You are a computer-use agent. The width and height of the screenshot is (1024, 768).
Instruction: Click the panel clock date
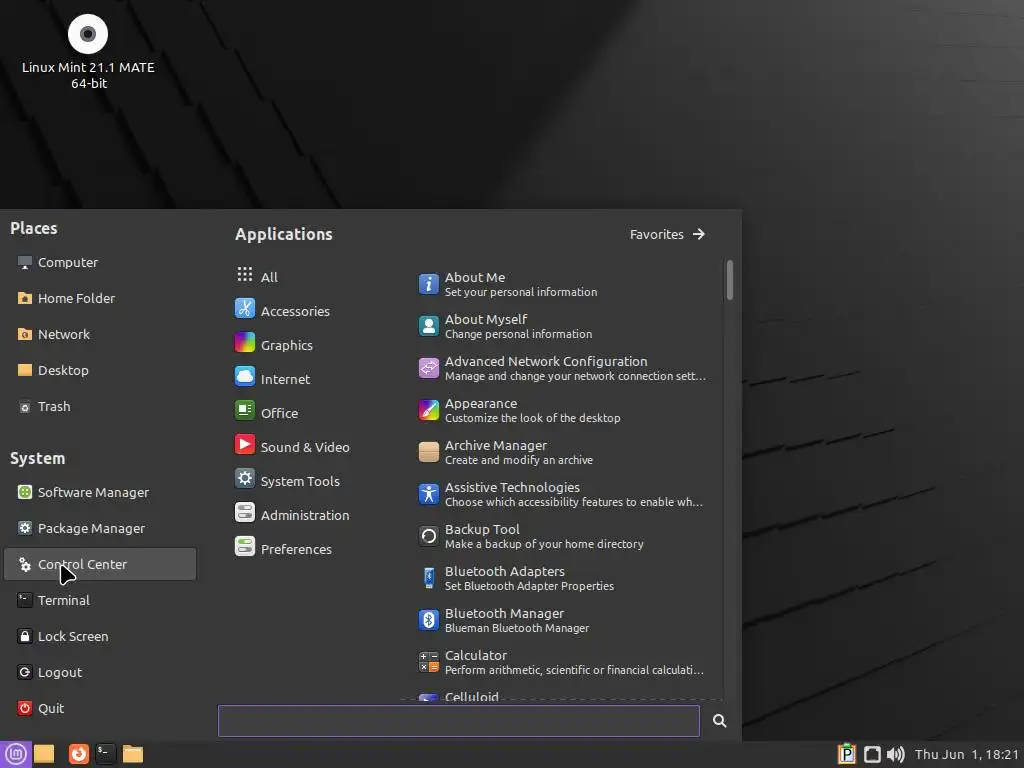point(967,754)
